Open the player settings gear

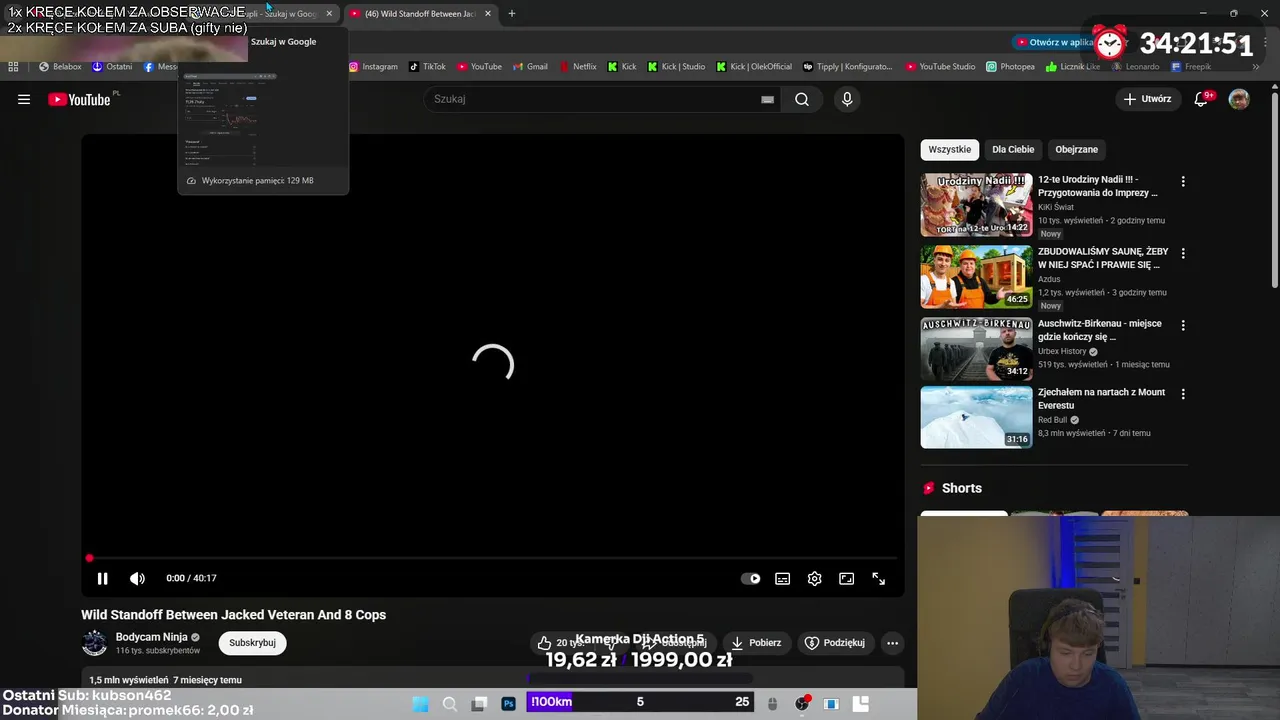tap(815, 578)
